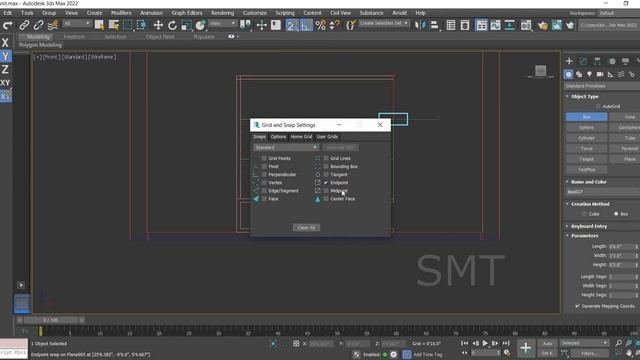The width and height of the screenshot is (640, 360).
Task: Open the selection filter All dropdown
Action: click(77, 24)
